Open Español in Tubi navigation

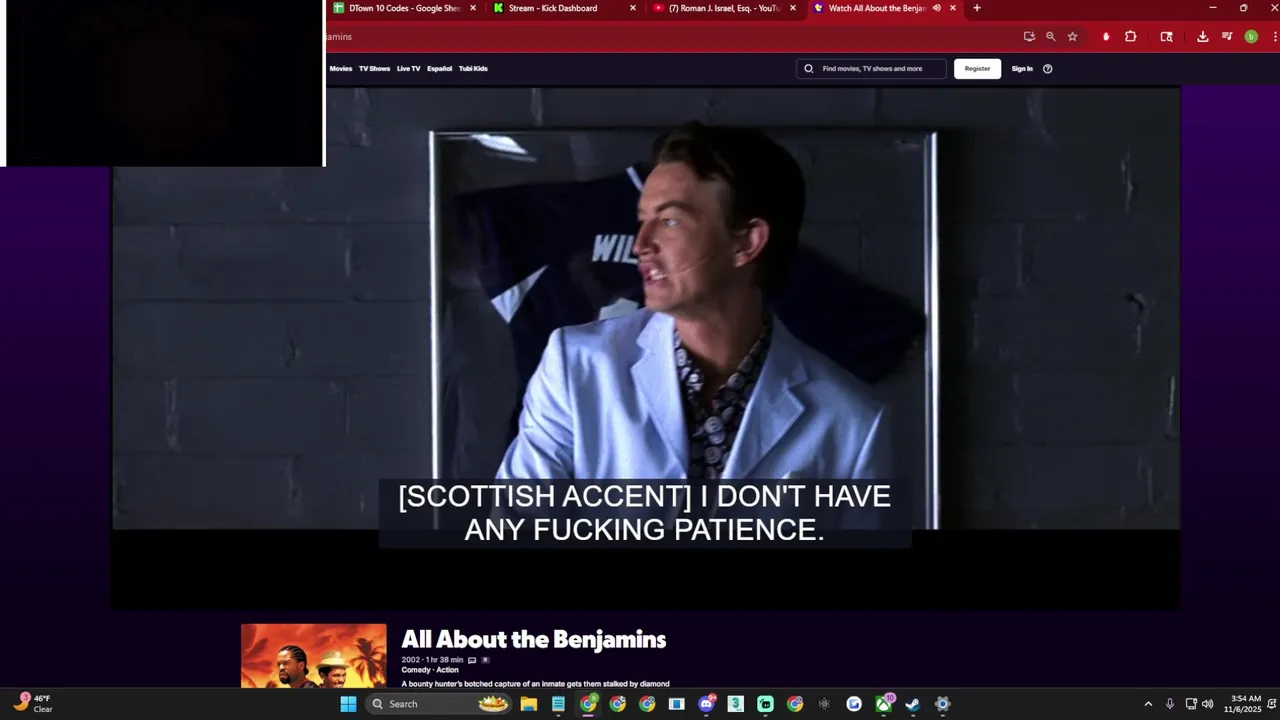click(x=439, y=68)
